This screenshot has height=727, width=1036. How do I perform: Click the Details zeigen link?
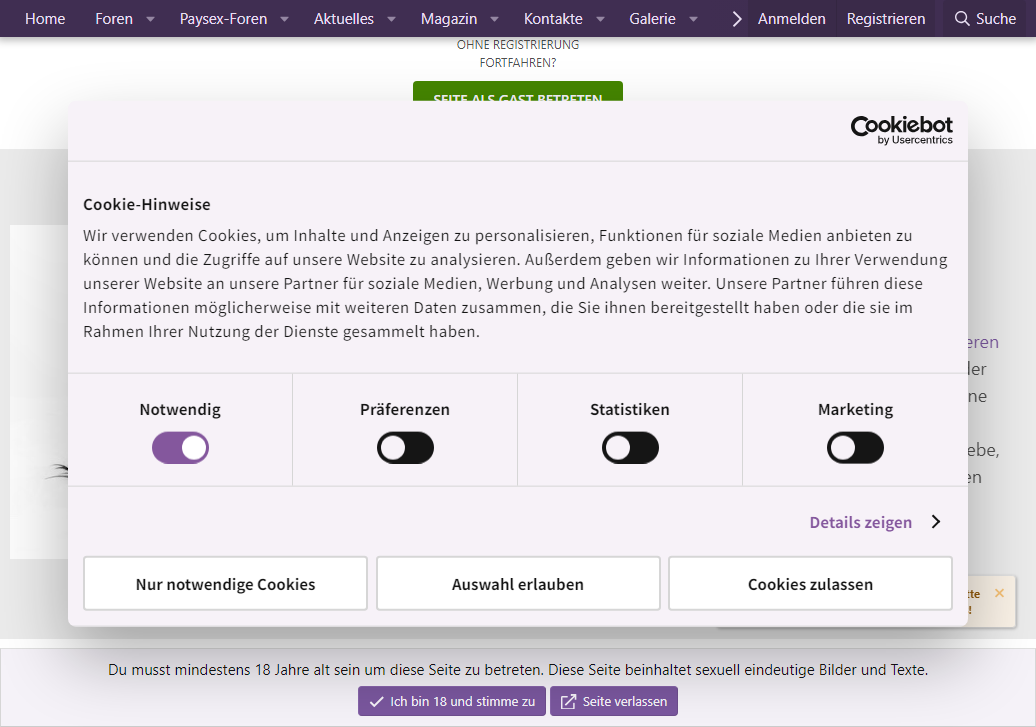pyautogui.click(x=860, y=522)
